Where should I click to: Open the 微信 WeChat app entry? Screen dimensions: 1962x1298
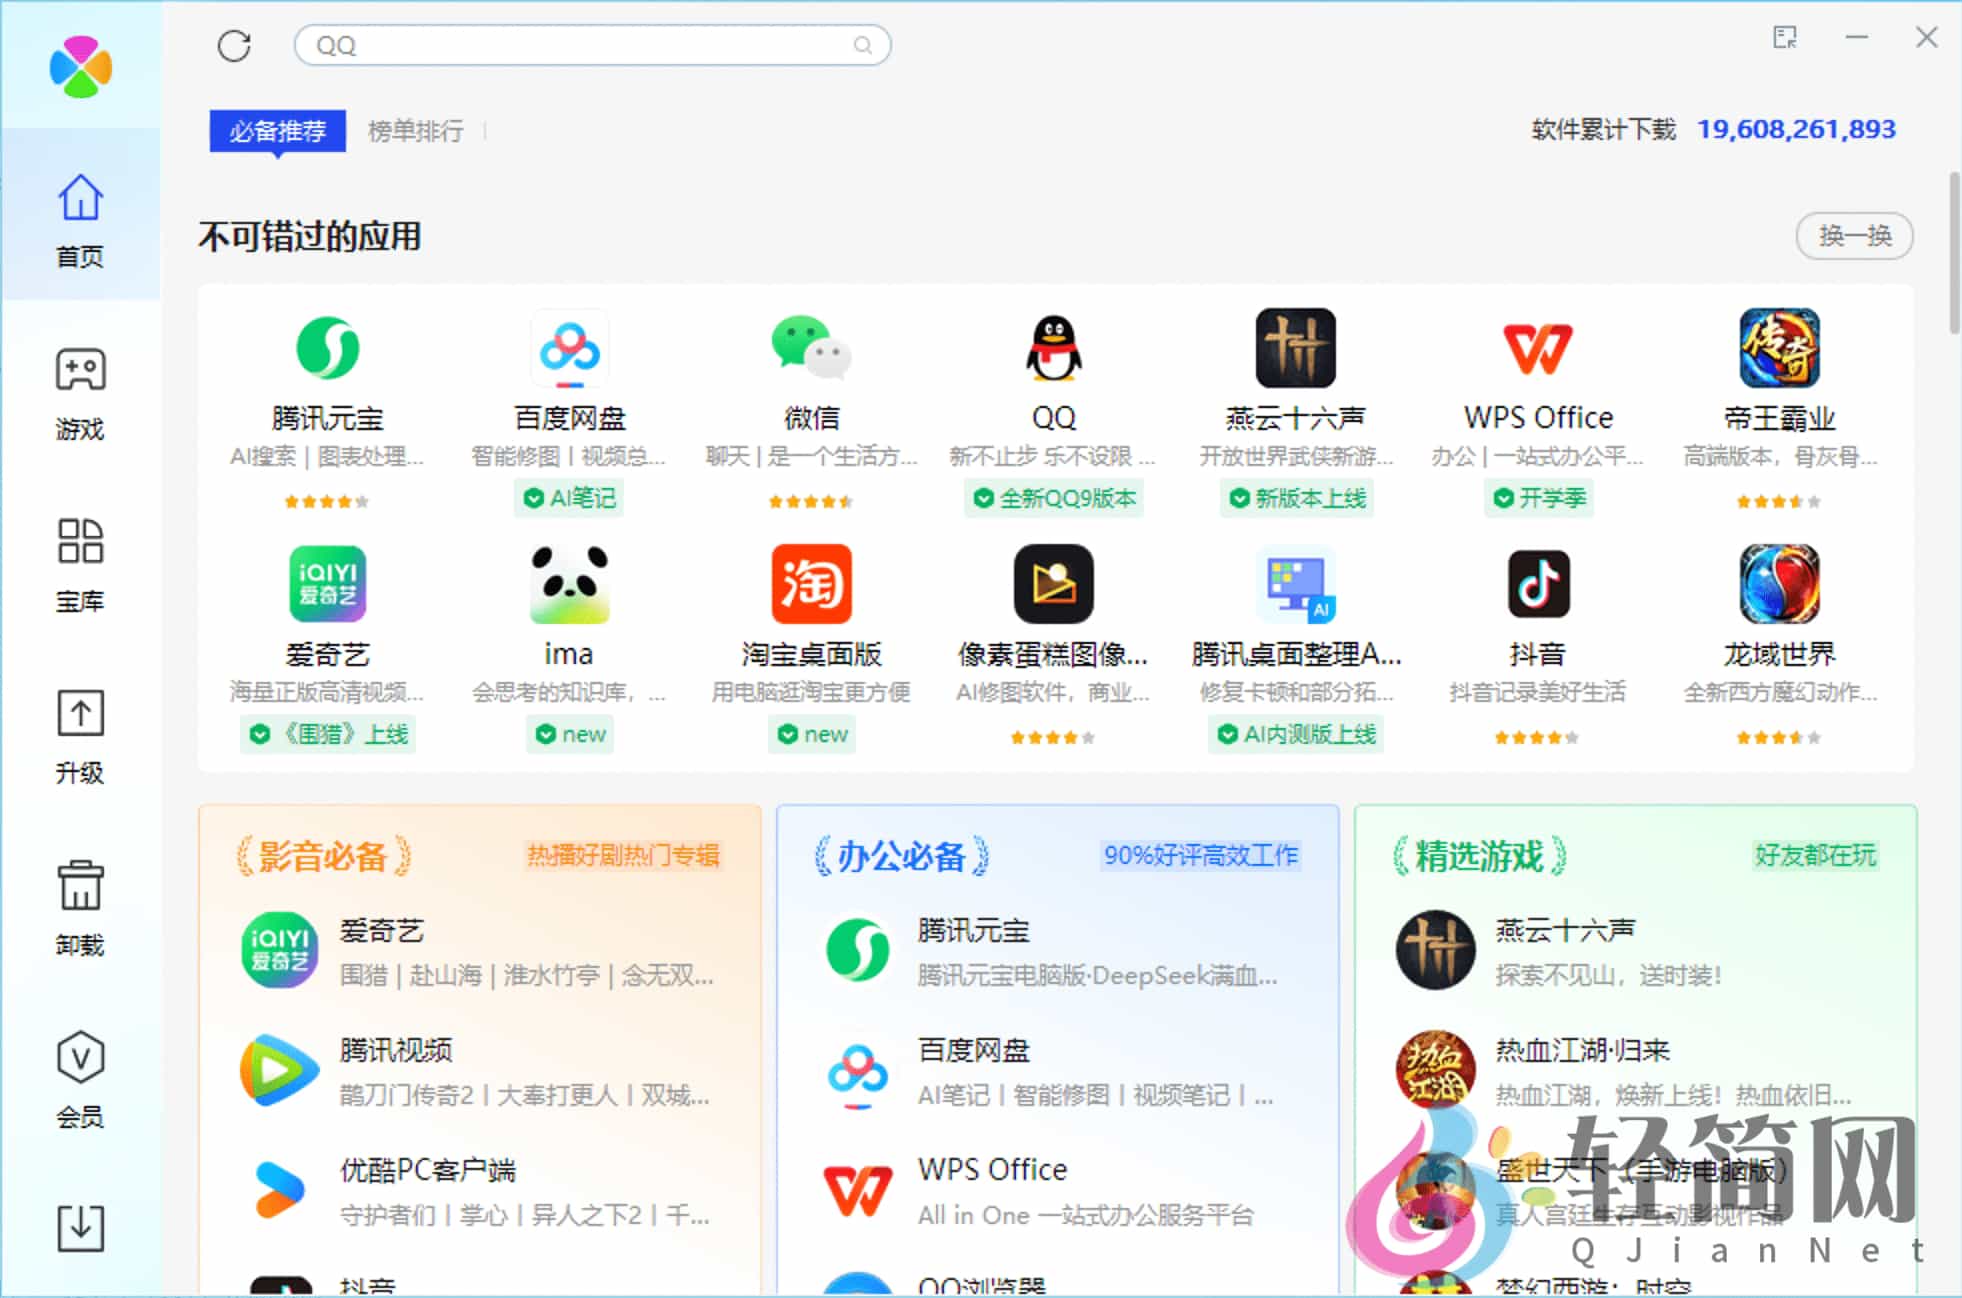811,350
